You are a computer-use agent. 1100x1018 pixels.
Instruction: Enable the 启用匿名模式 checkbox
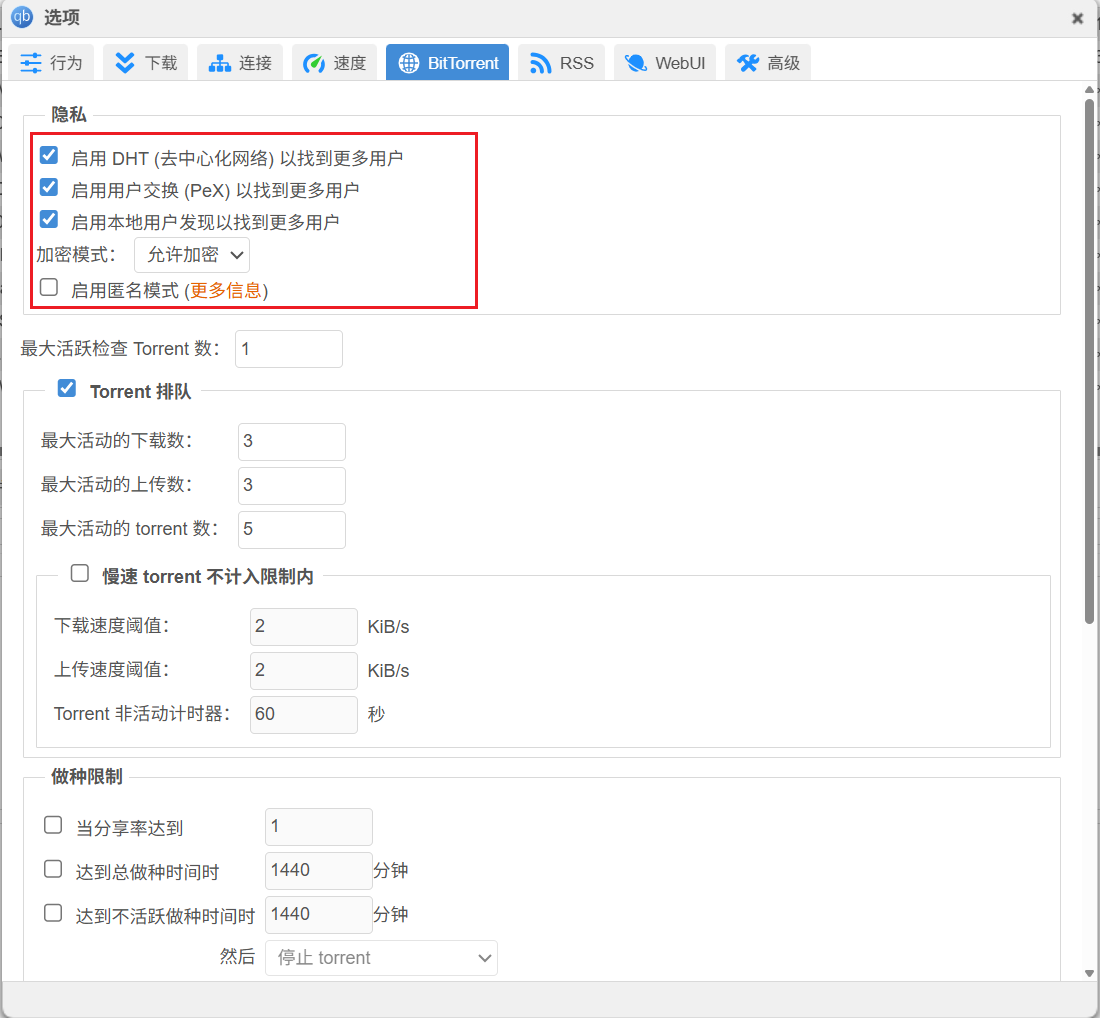49,288
